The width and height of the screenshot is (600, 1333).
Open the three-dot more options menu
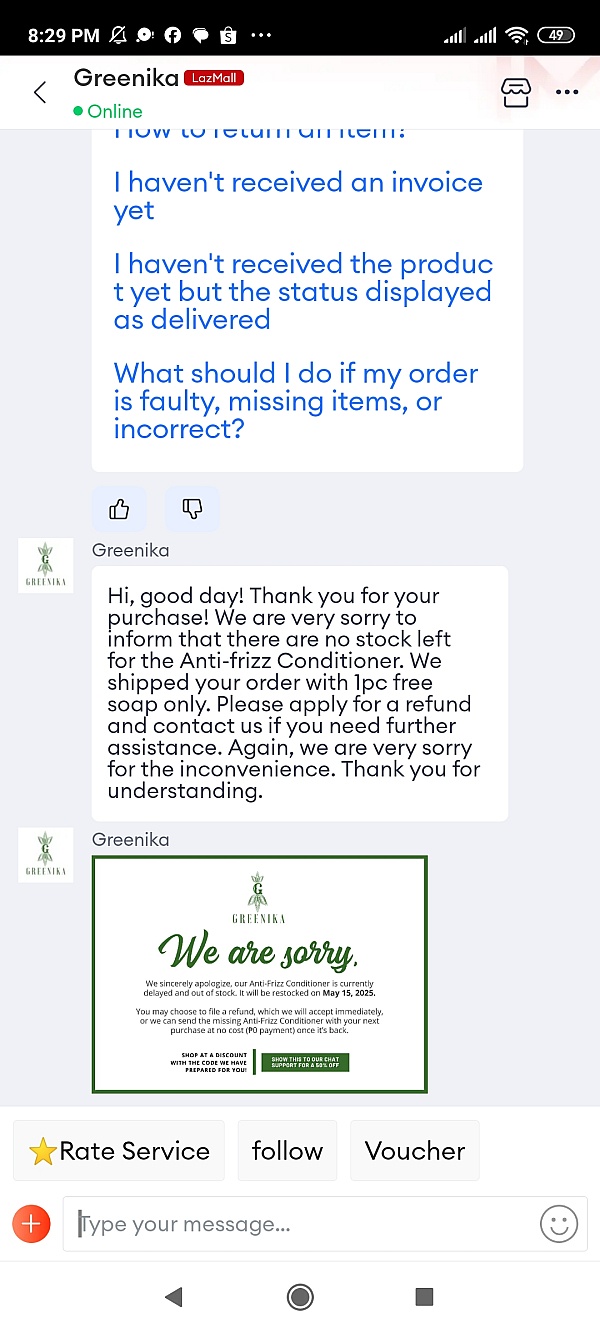coord(567,93)
